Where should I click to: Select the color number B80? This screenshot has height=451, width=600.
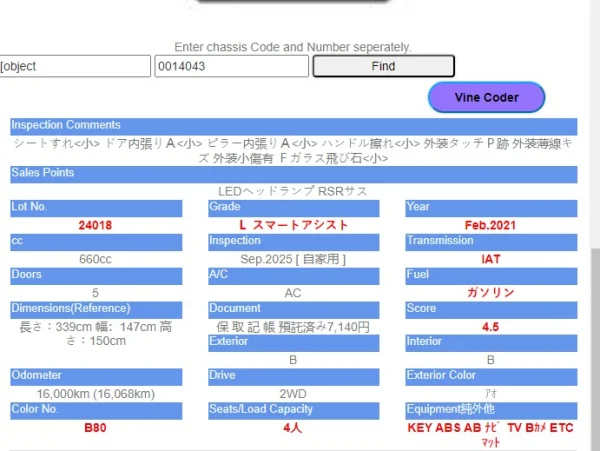95,427
